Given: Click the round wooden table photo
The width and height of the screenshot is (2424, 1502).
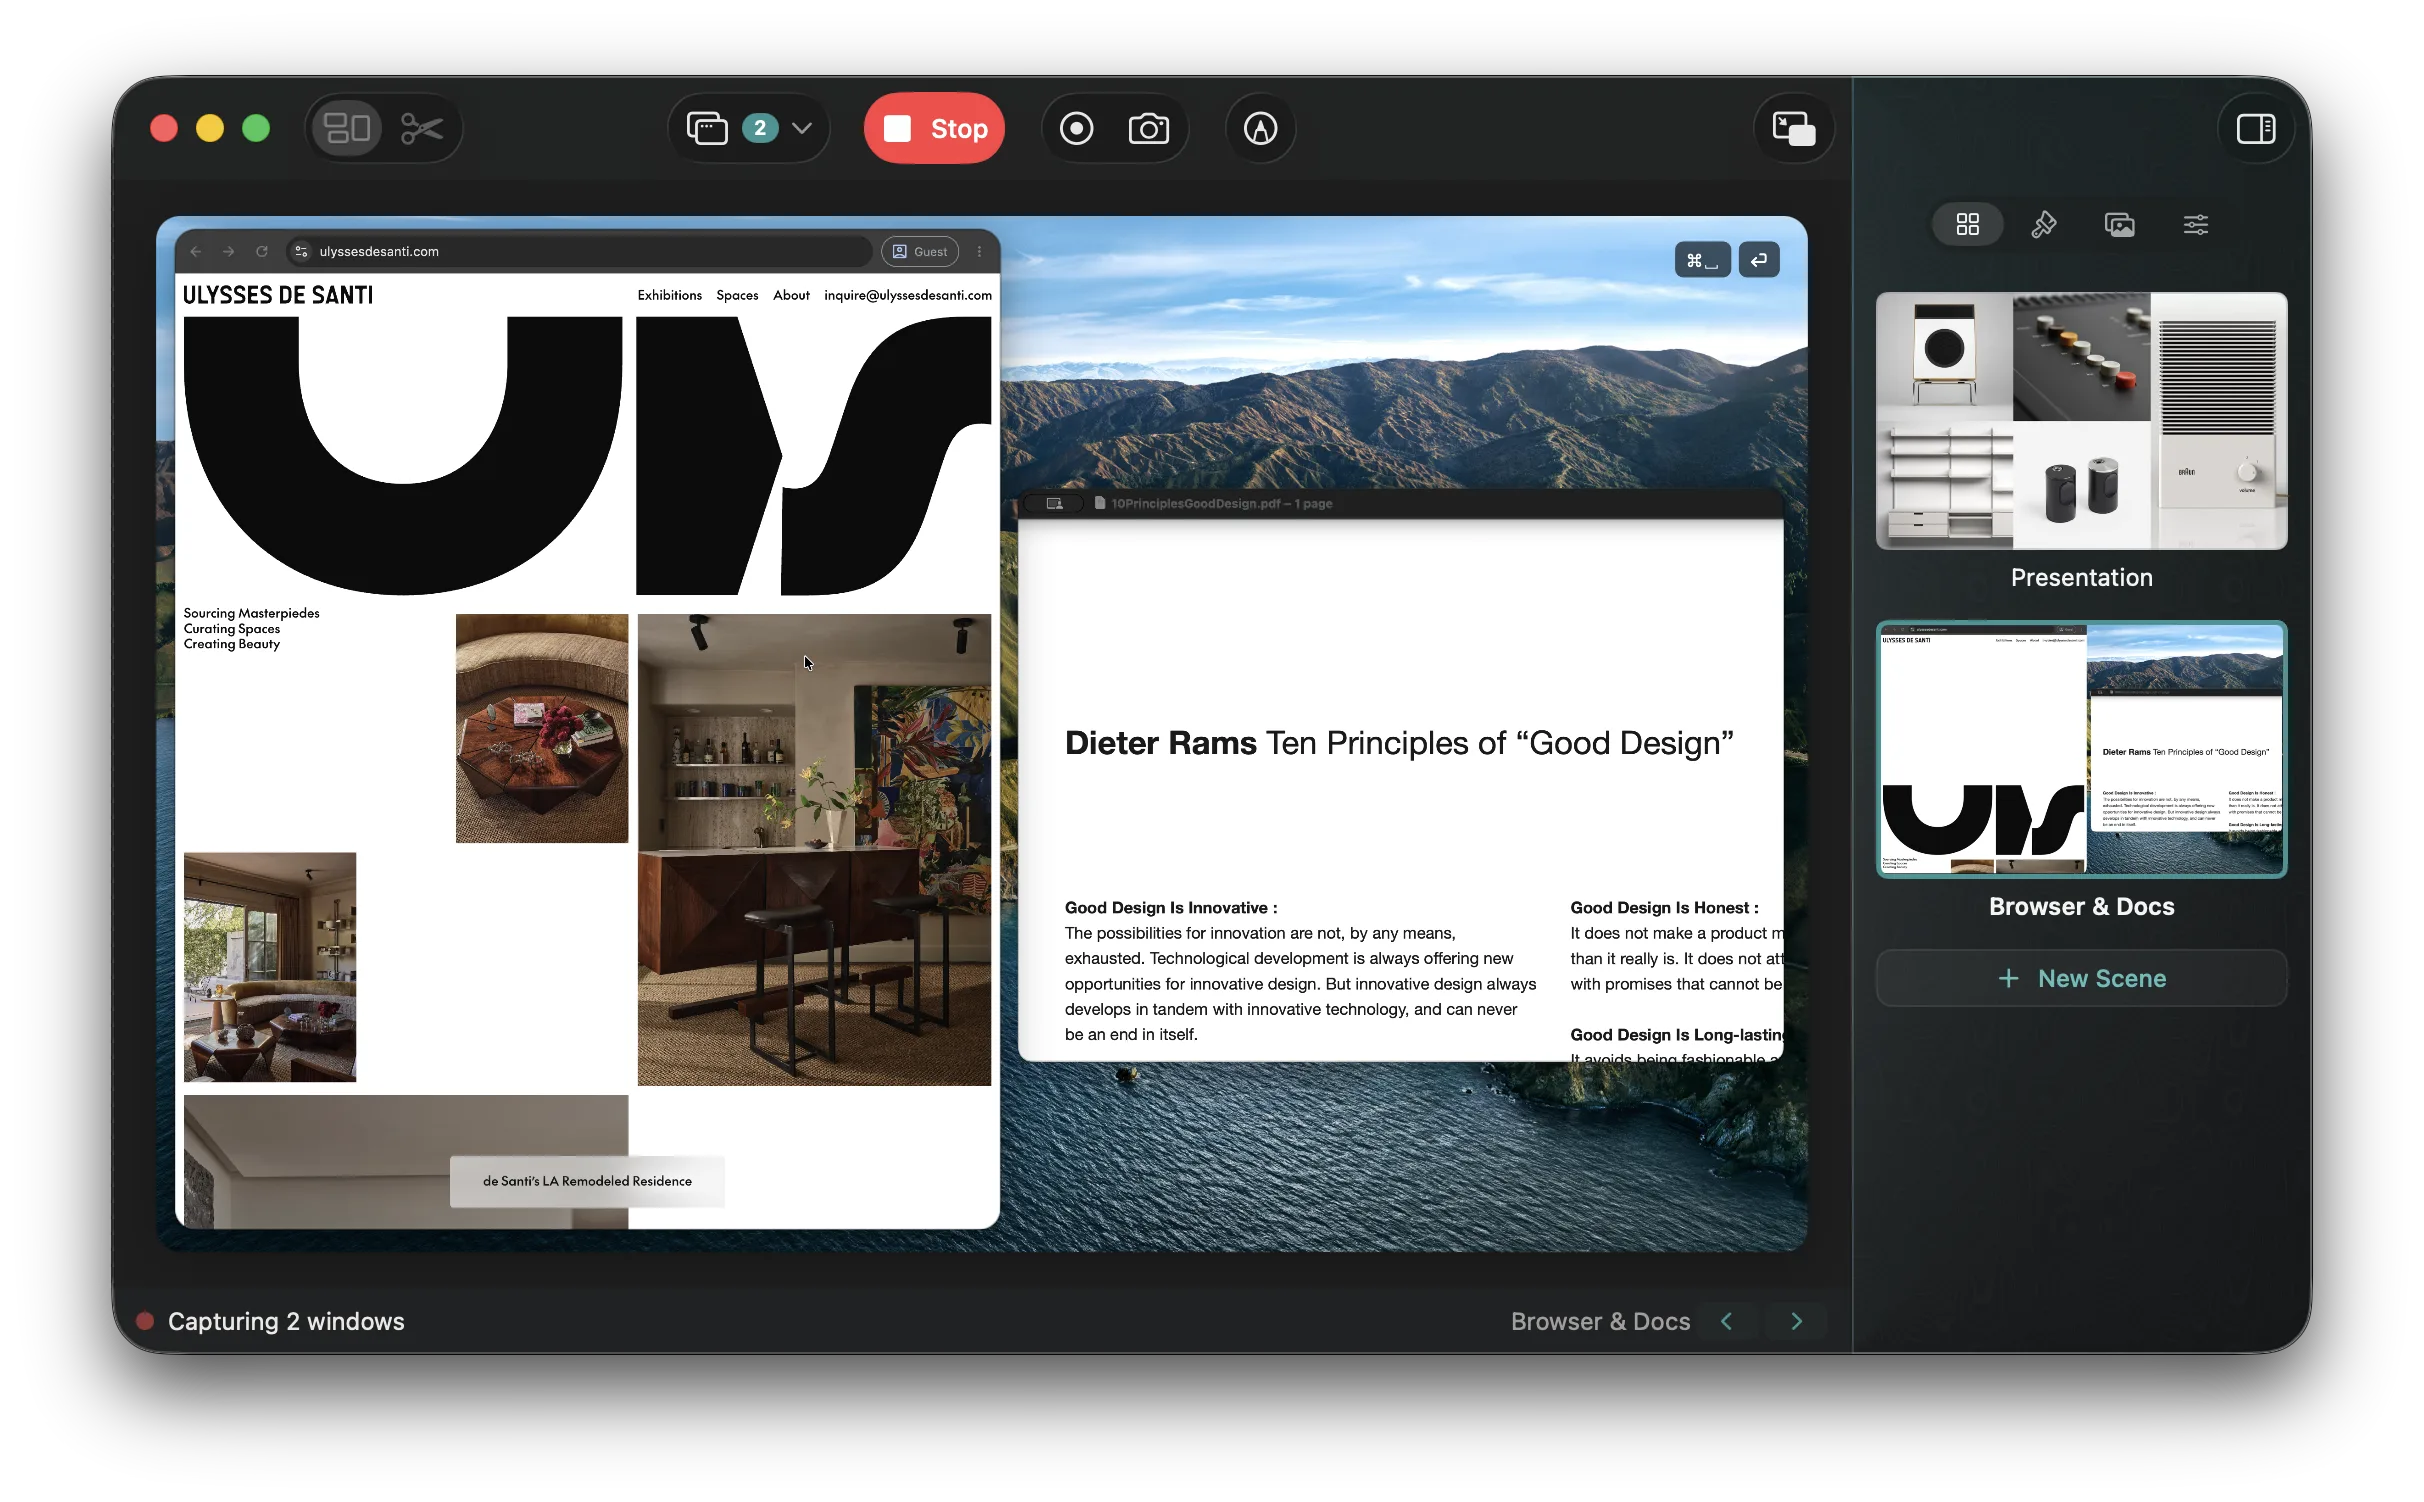Looking at the screenshot, I should click(x=542, y=728).
